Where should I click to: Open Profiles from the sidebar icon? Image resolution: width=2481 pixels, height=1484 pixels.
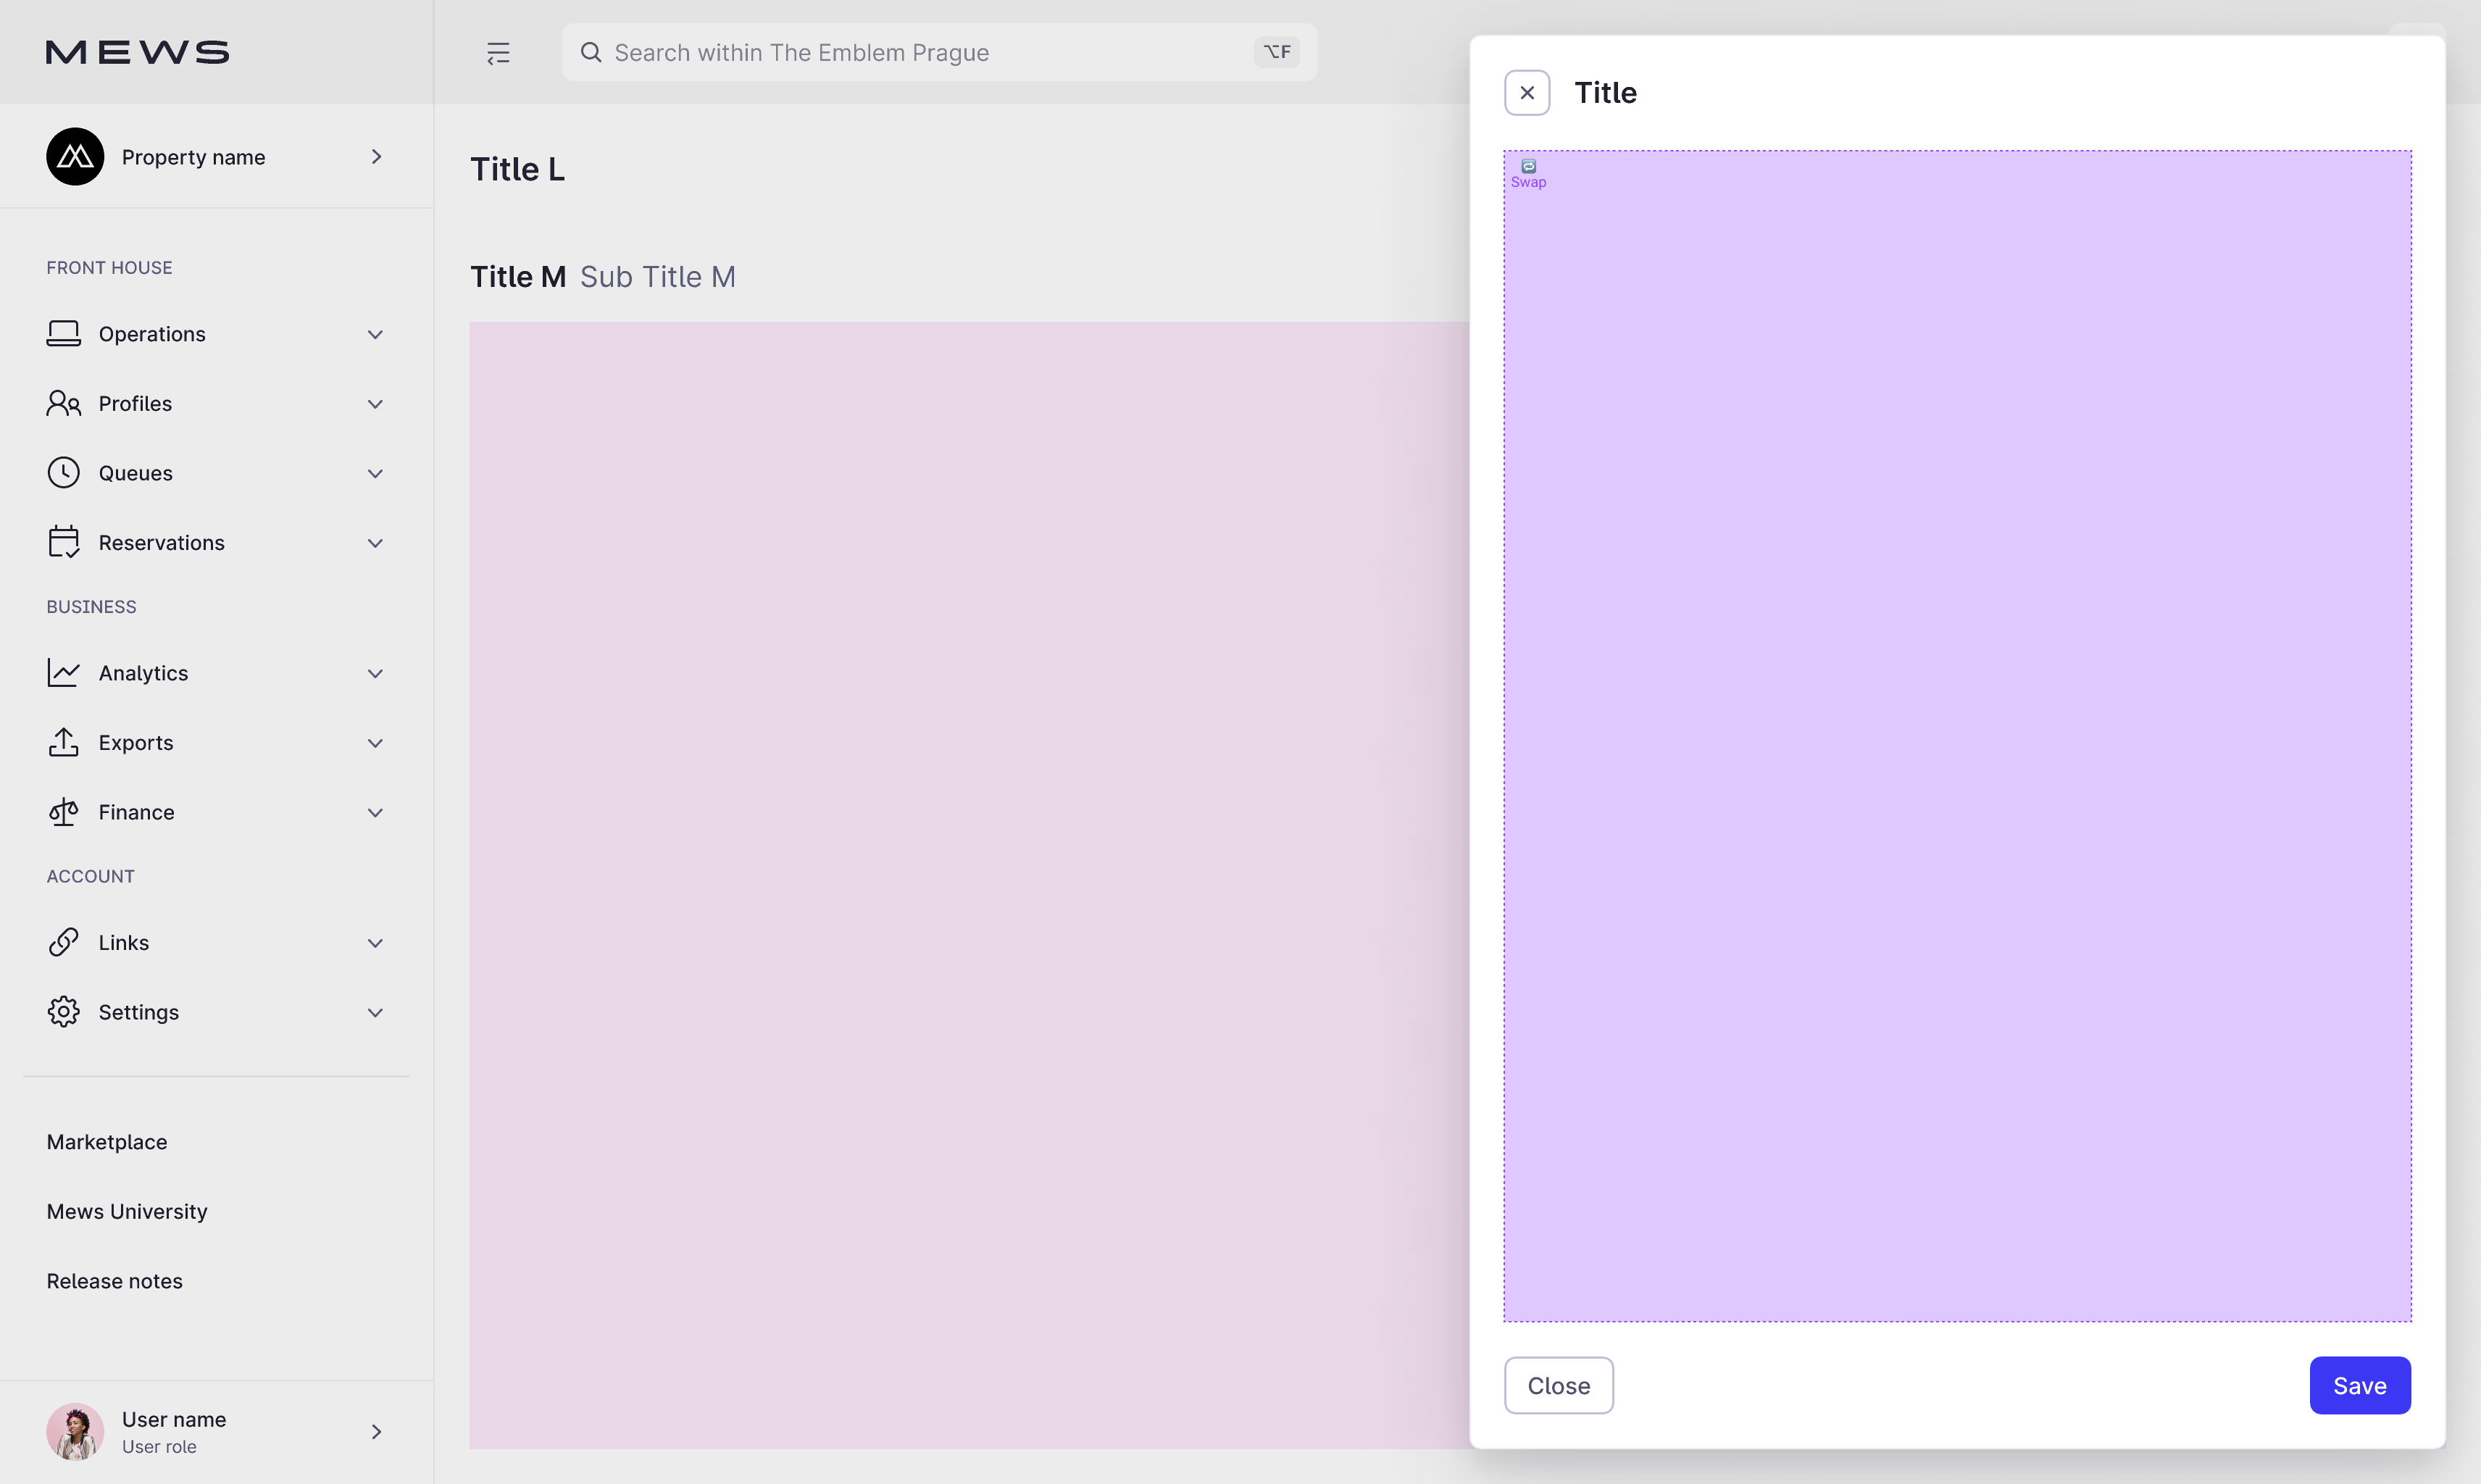tap(64, 403)
